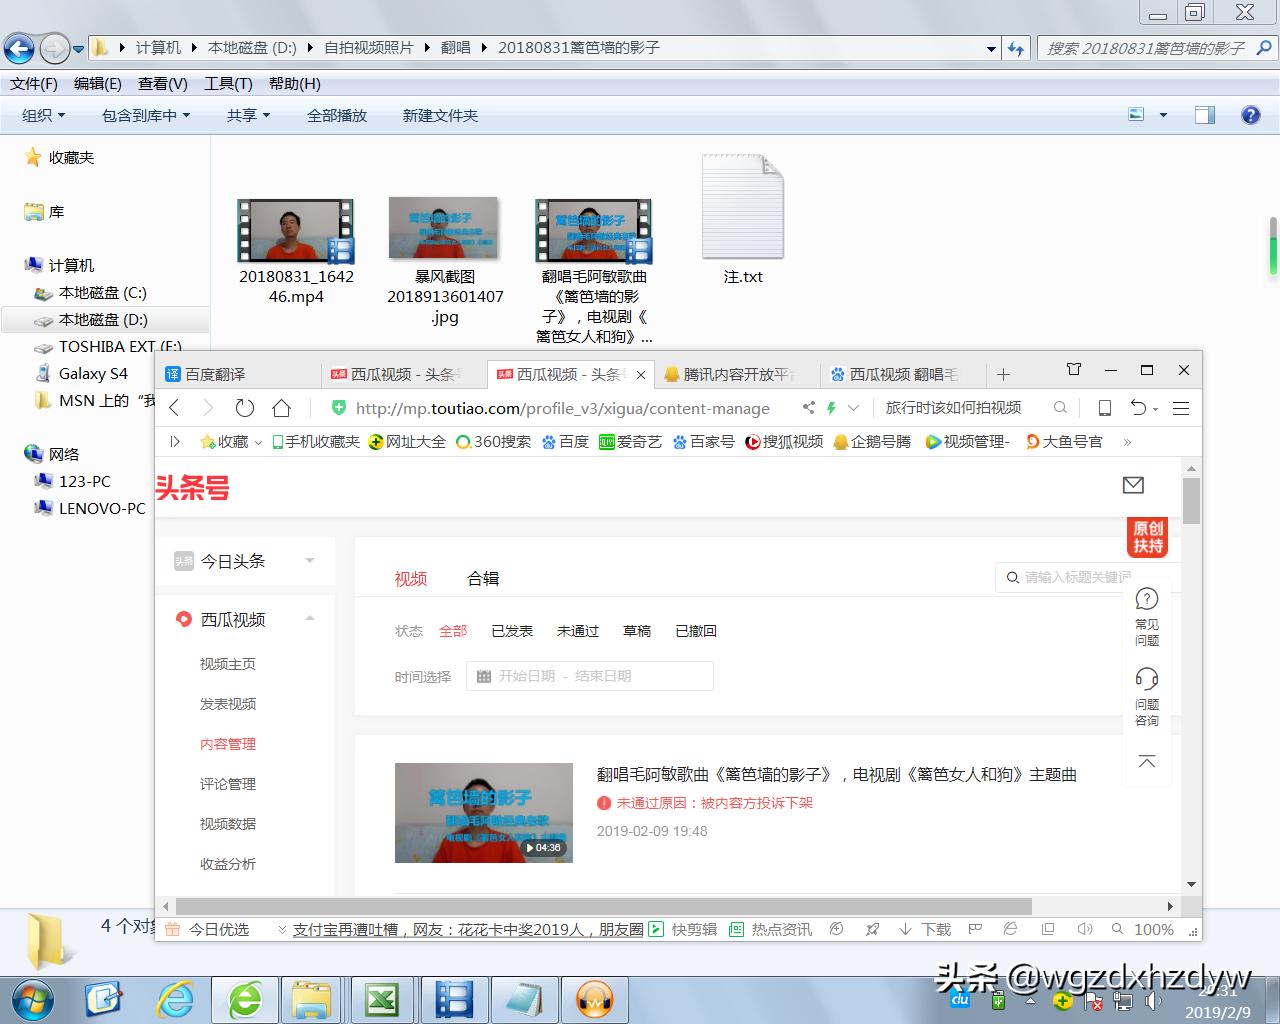Reload the Toutiao page in browser
This screenshot has height=1024, width=1280.
pos(244,408)
